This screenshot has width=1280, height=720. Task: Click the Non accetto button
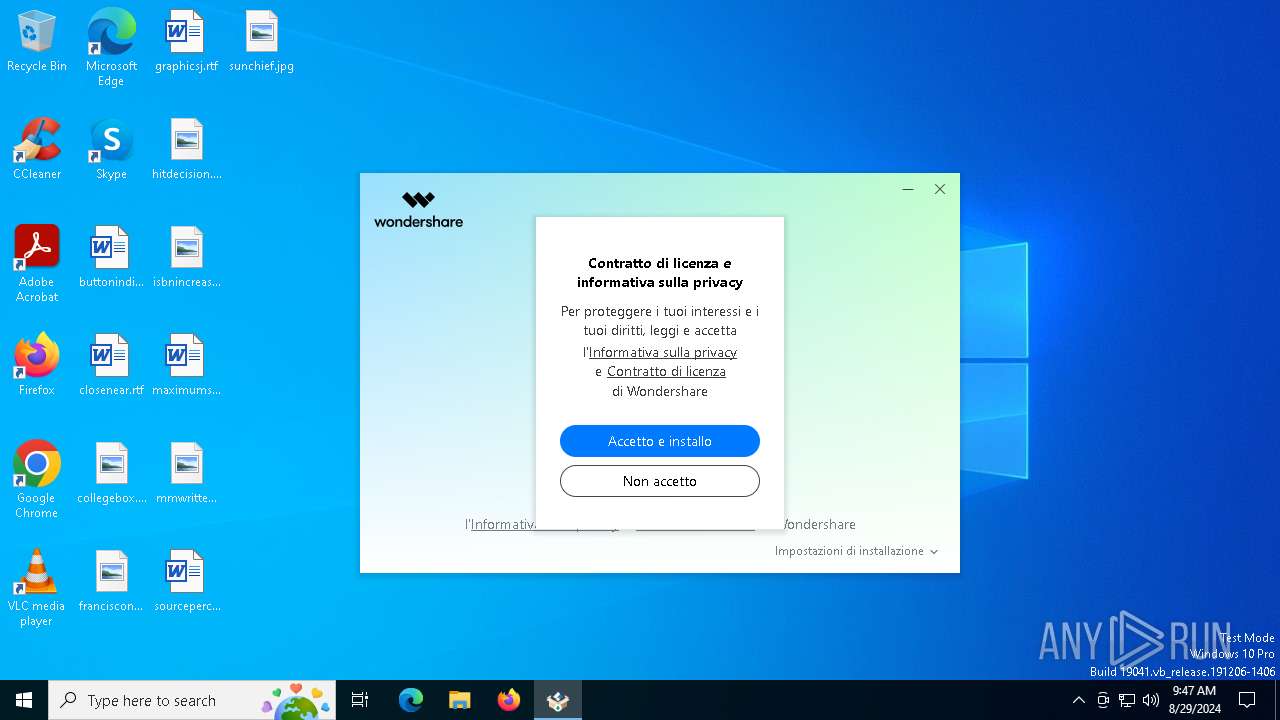pyautogui.click(x=660, y=481)
